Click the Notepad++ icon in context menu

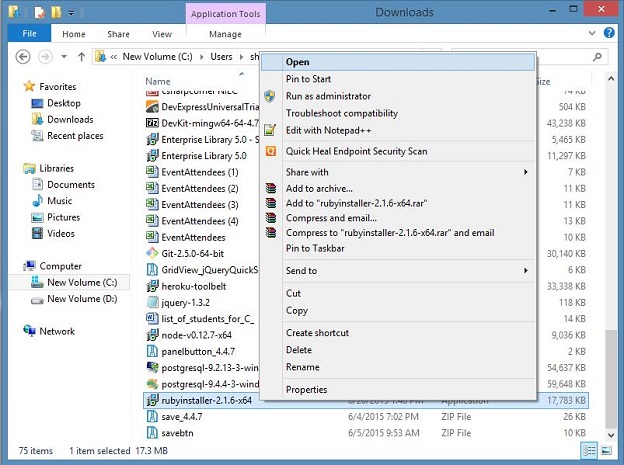click(271, 130)
